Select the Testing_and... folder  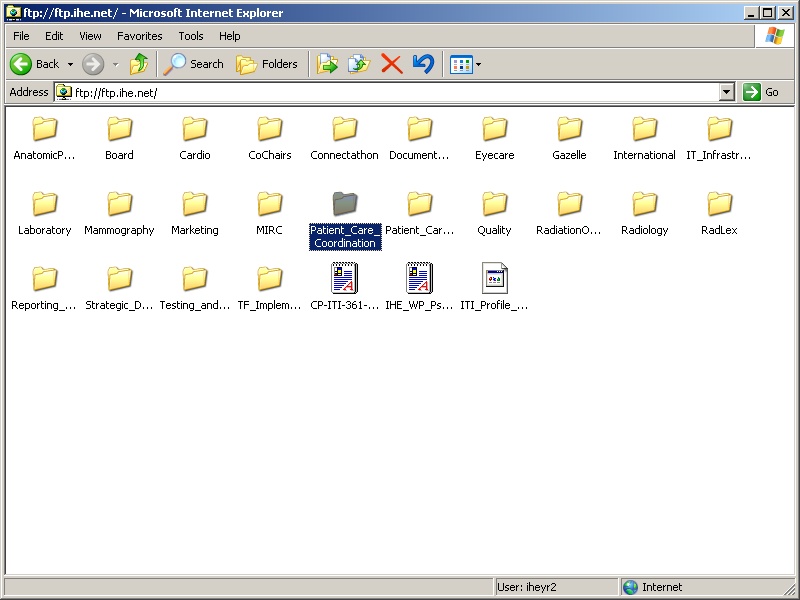194,289
